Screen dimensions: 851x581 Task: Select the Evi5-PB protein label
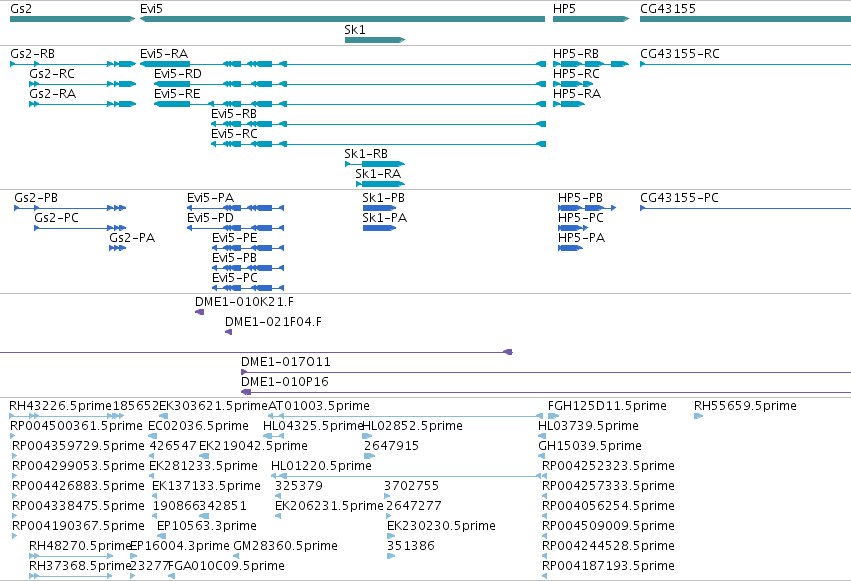(234, 259)
